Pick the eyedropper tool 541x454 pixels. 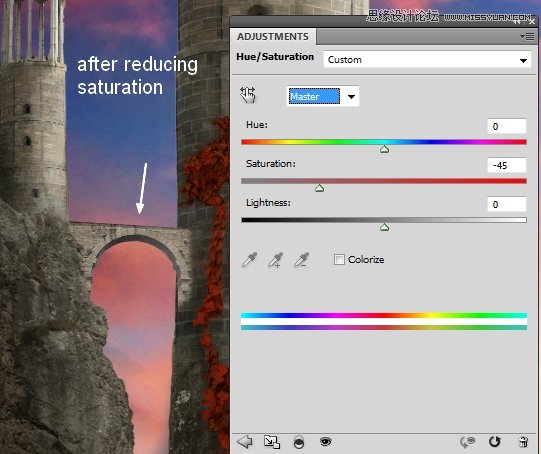coord(249,260)
